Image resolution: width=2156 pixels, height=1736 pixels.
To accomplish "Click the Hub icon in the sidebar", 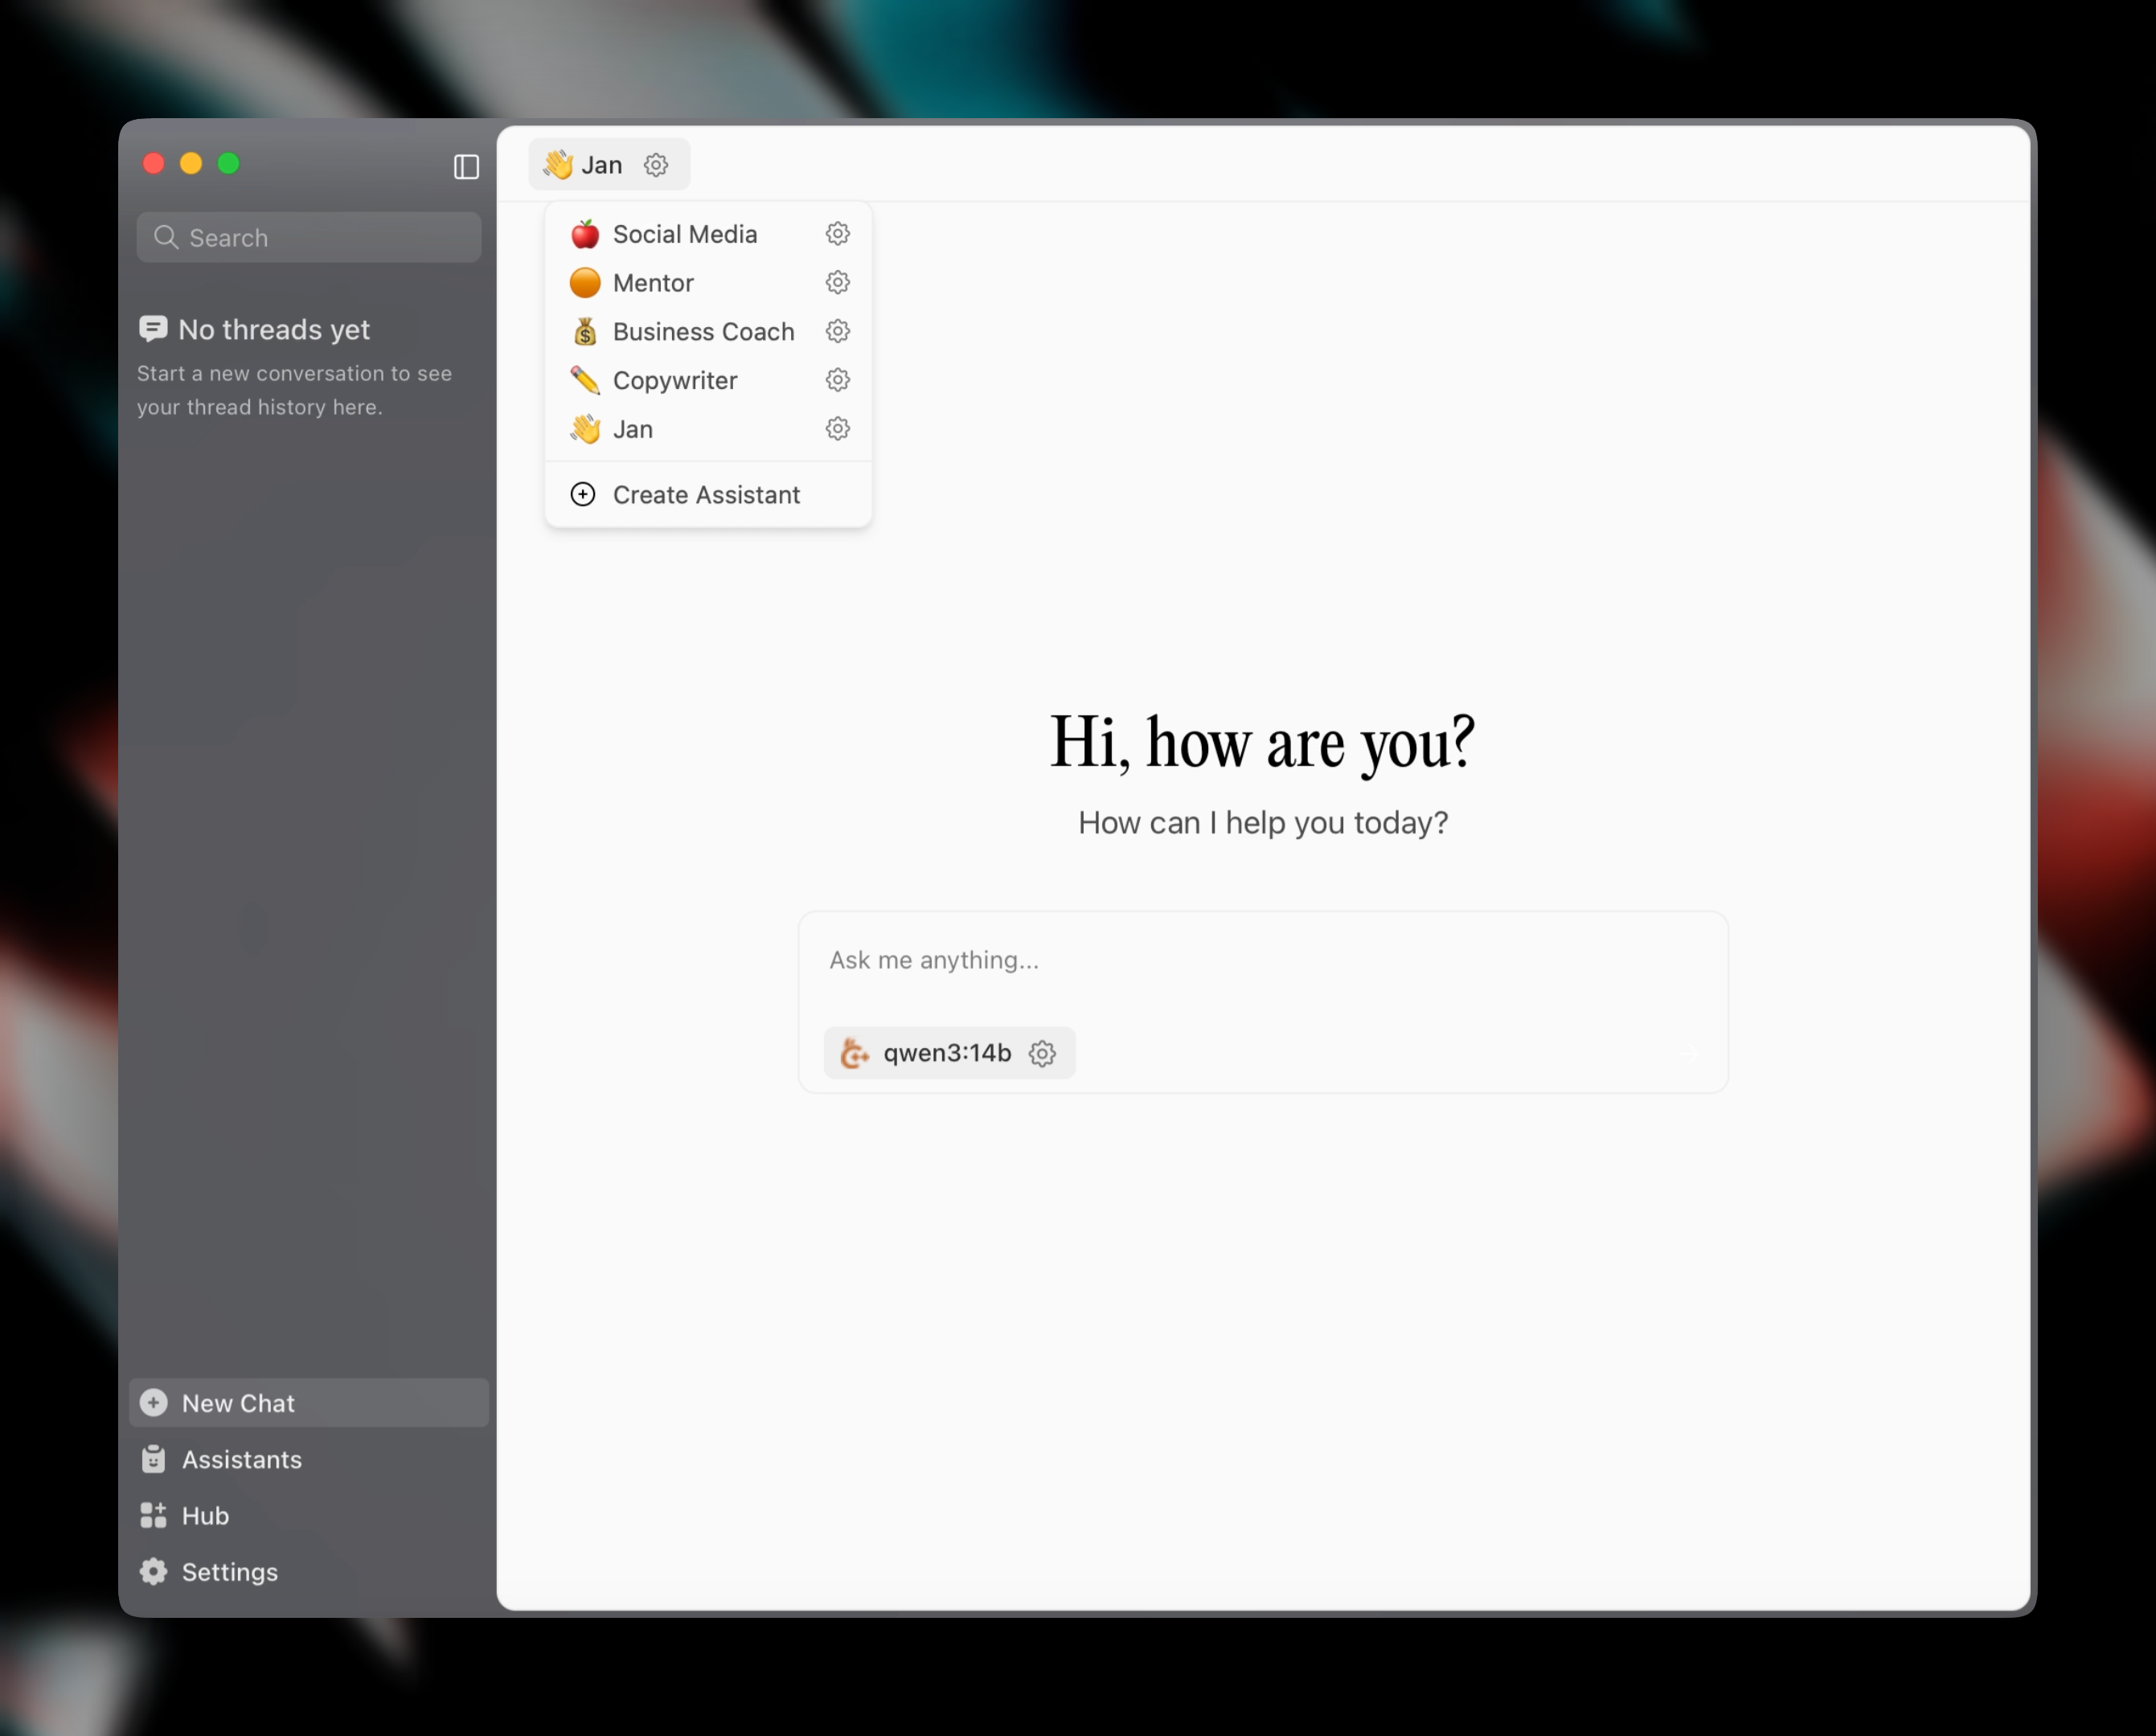I will [153, 1515].
